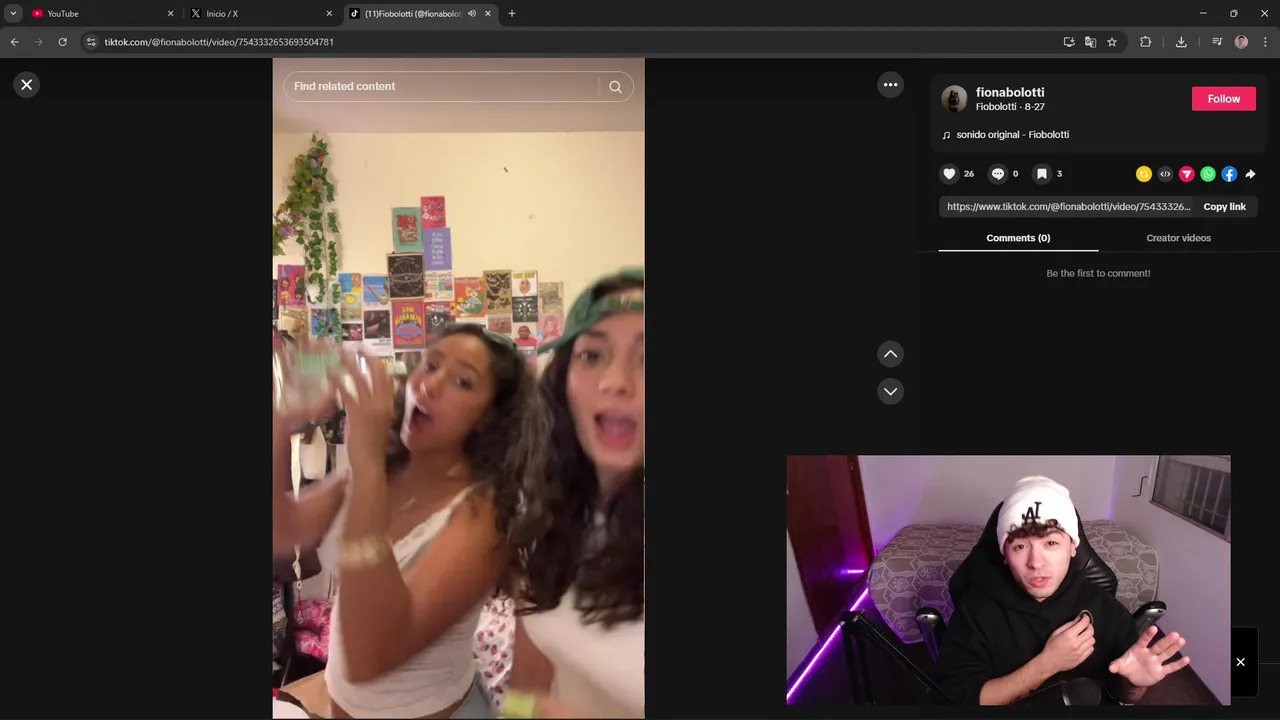
Task: View site information icon in address bar
Action: (91, 42)
